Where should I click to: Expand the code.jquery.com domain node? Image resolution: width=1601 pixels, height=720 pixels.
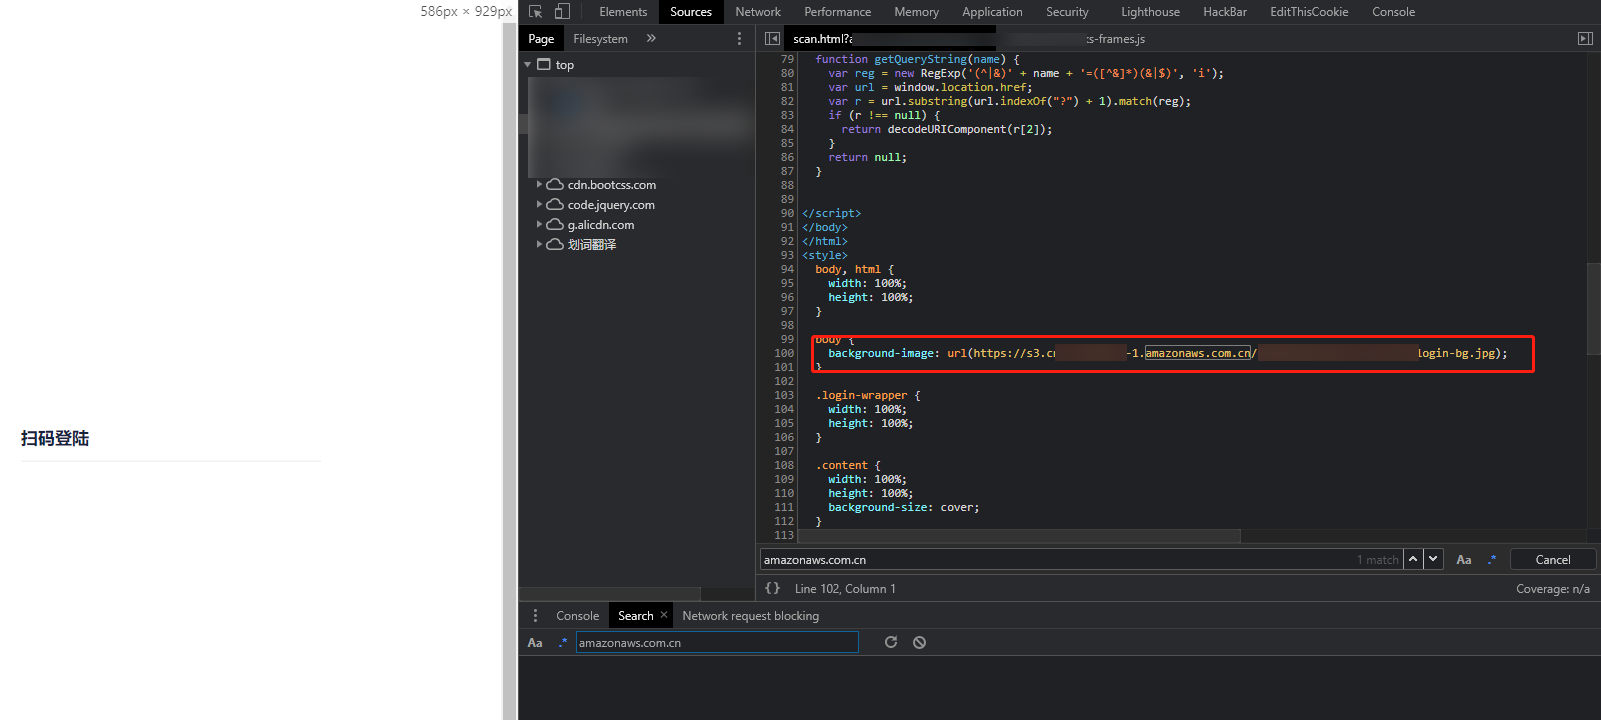click(x=539, y=205)
